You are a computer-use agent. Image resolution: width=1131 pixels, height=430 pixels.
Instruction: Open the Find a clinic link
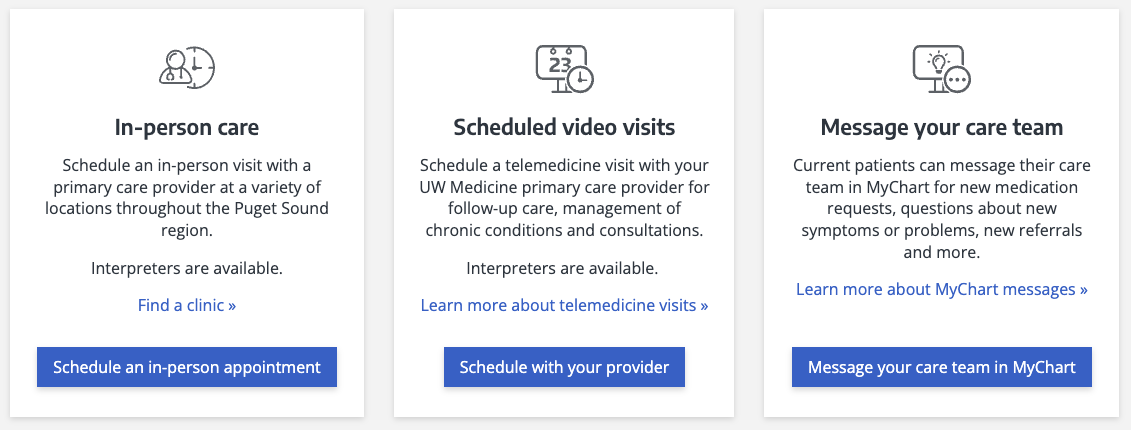pyautogui.click(x=187, y=305)
